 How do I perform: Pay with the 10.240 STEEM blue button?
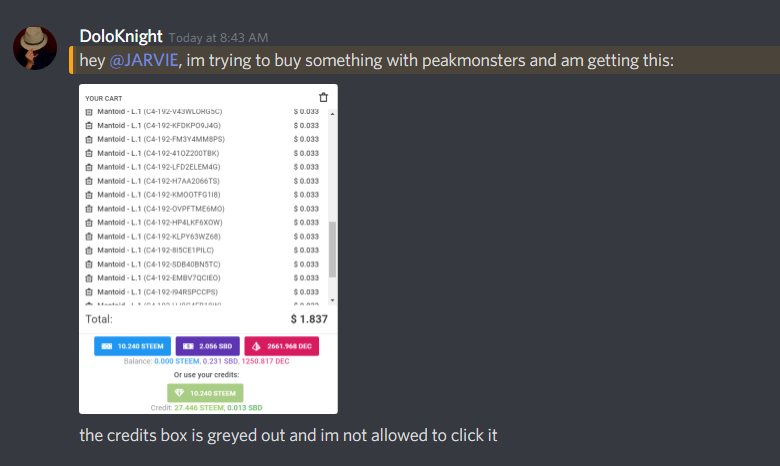coord(132,346)
